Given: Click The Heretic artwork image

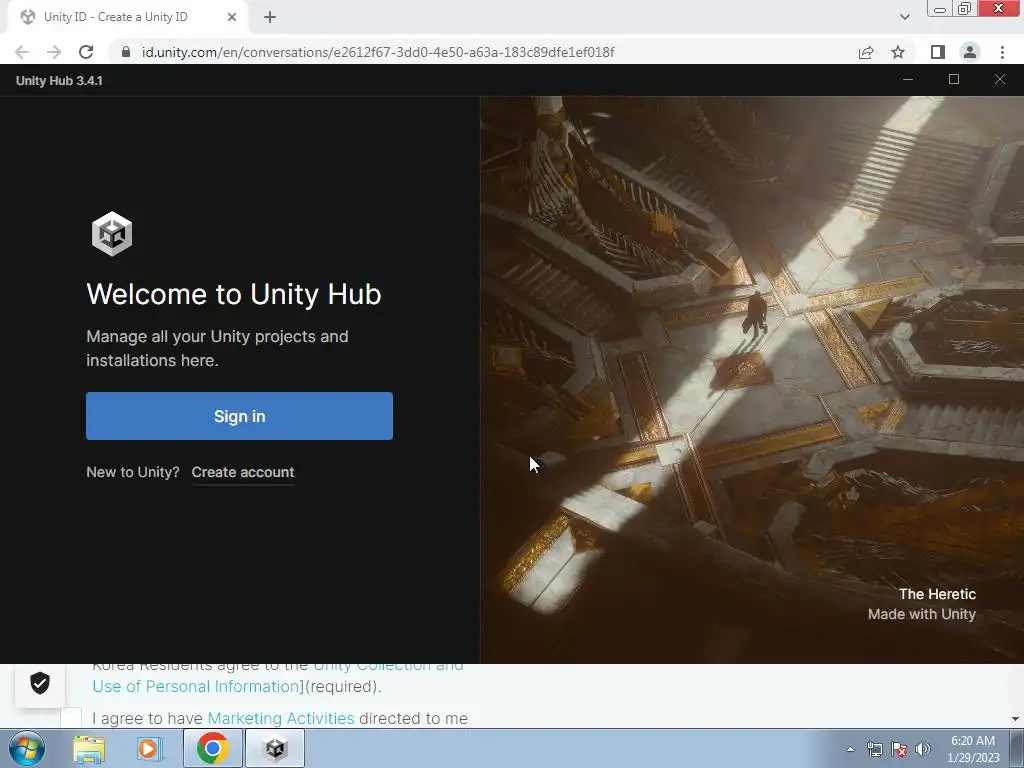Looking at the screenshot, I should tap(752, 380).
